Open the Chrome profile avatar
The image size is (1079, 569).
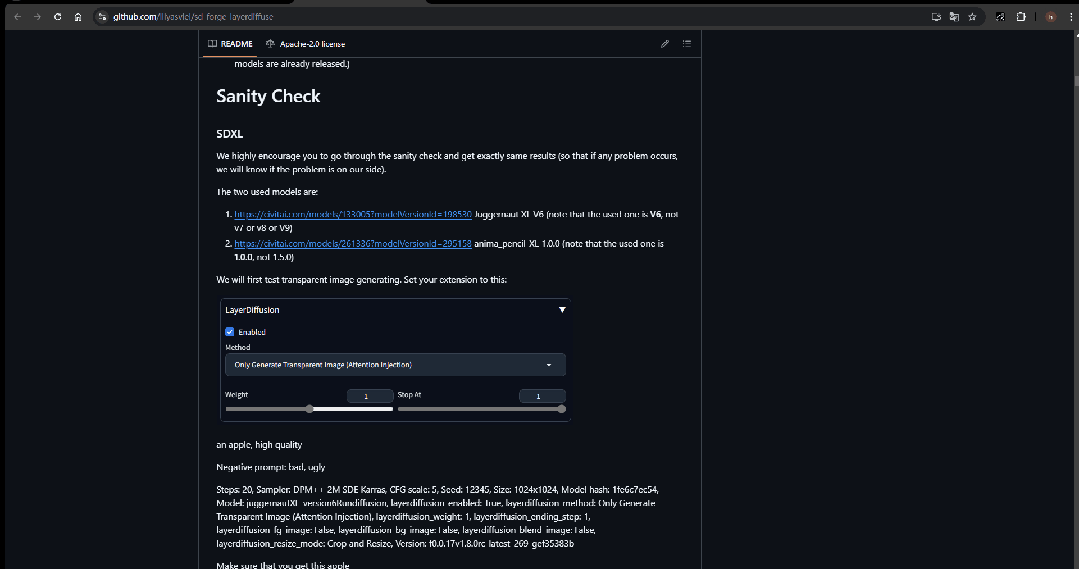point(1050,17)
